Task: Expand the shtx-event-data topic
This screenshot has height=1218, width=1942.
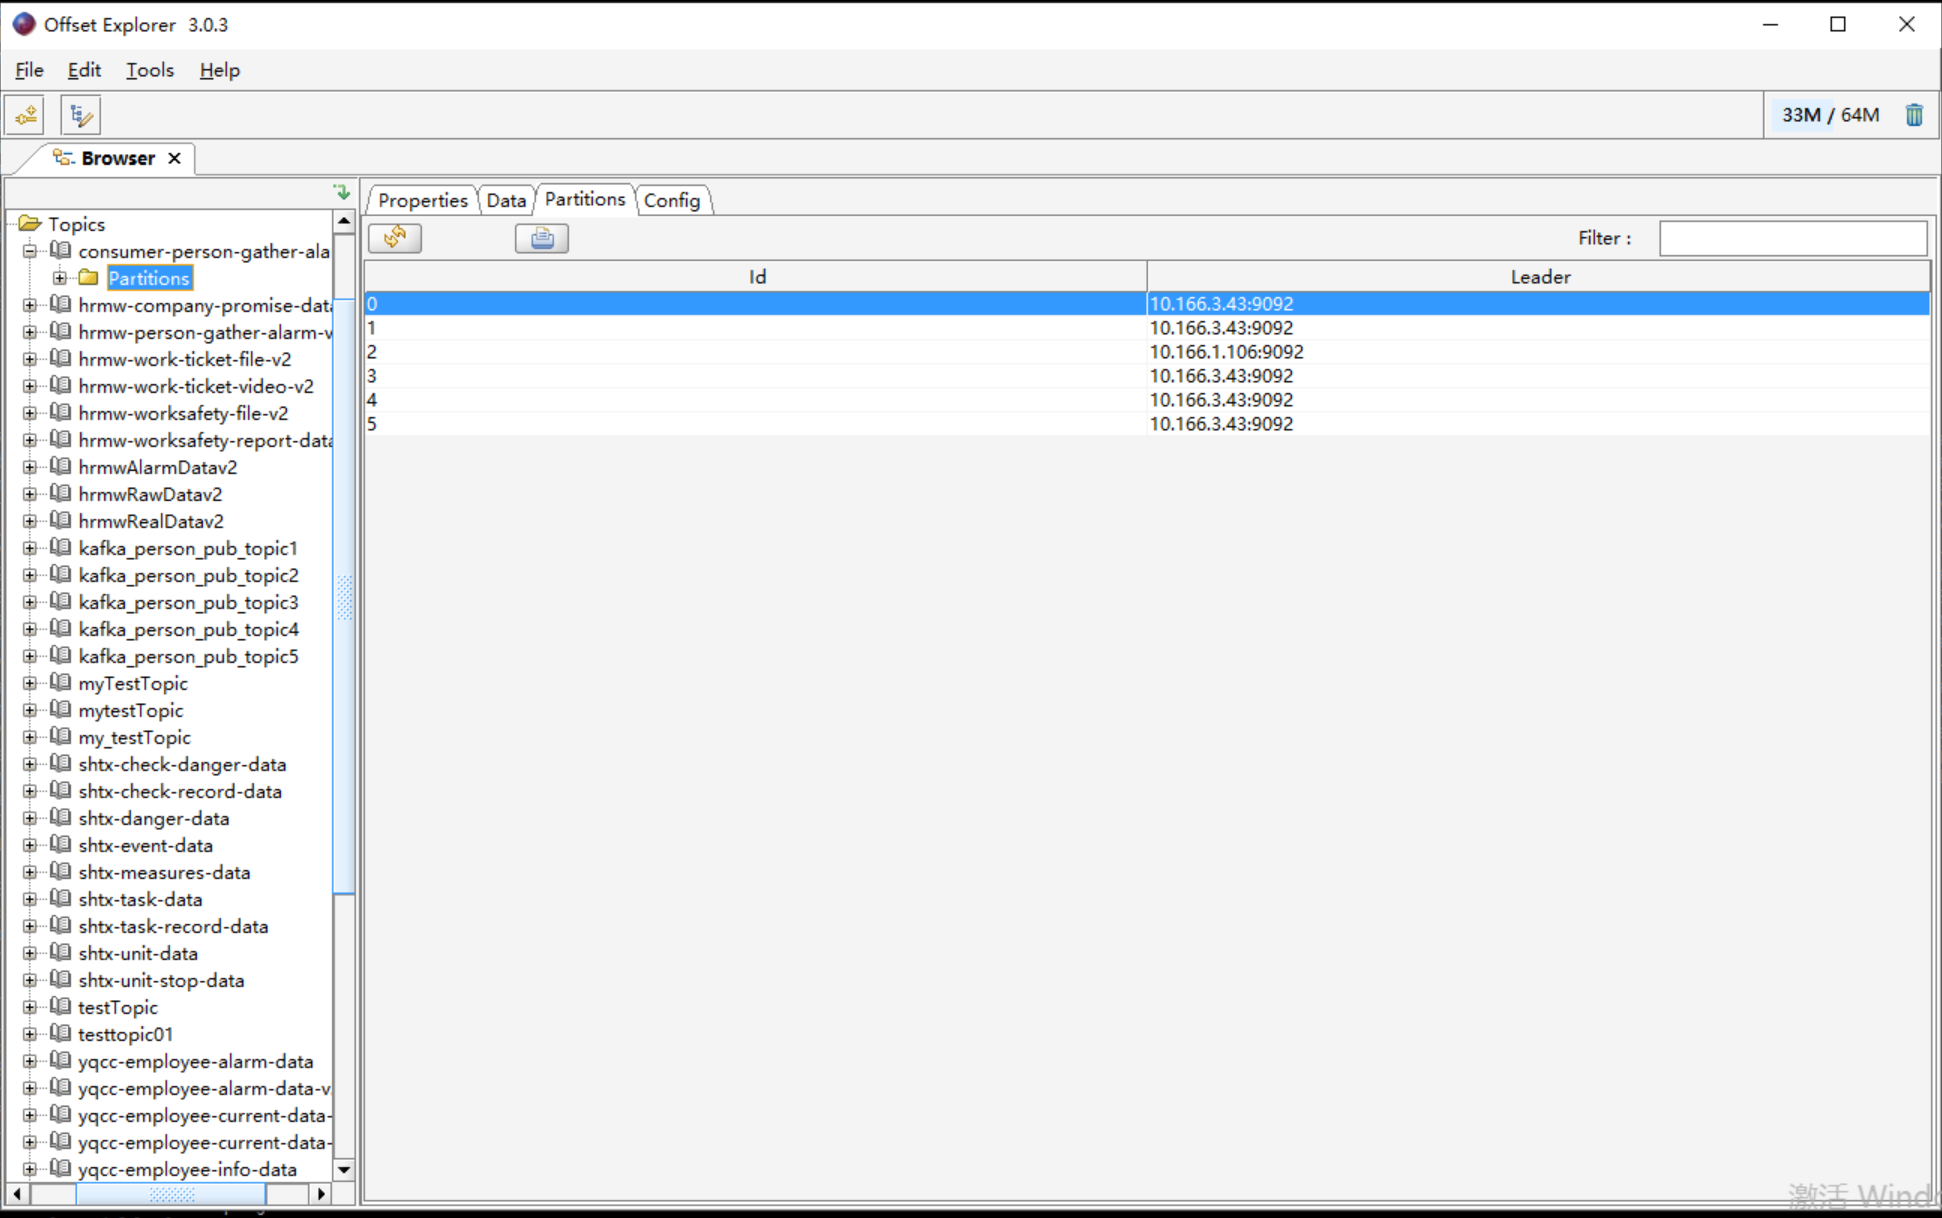Action: (30, 845)
